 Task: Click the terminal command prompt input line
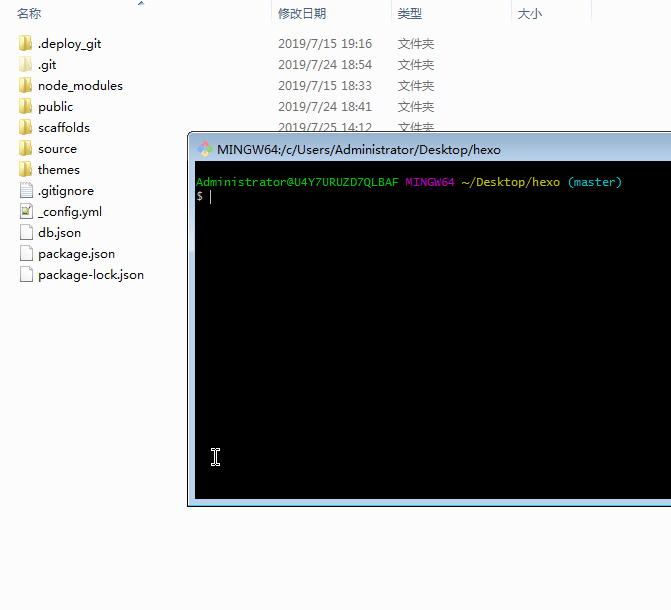[x=432, y=196]
